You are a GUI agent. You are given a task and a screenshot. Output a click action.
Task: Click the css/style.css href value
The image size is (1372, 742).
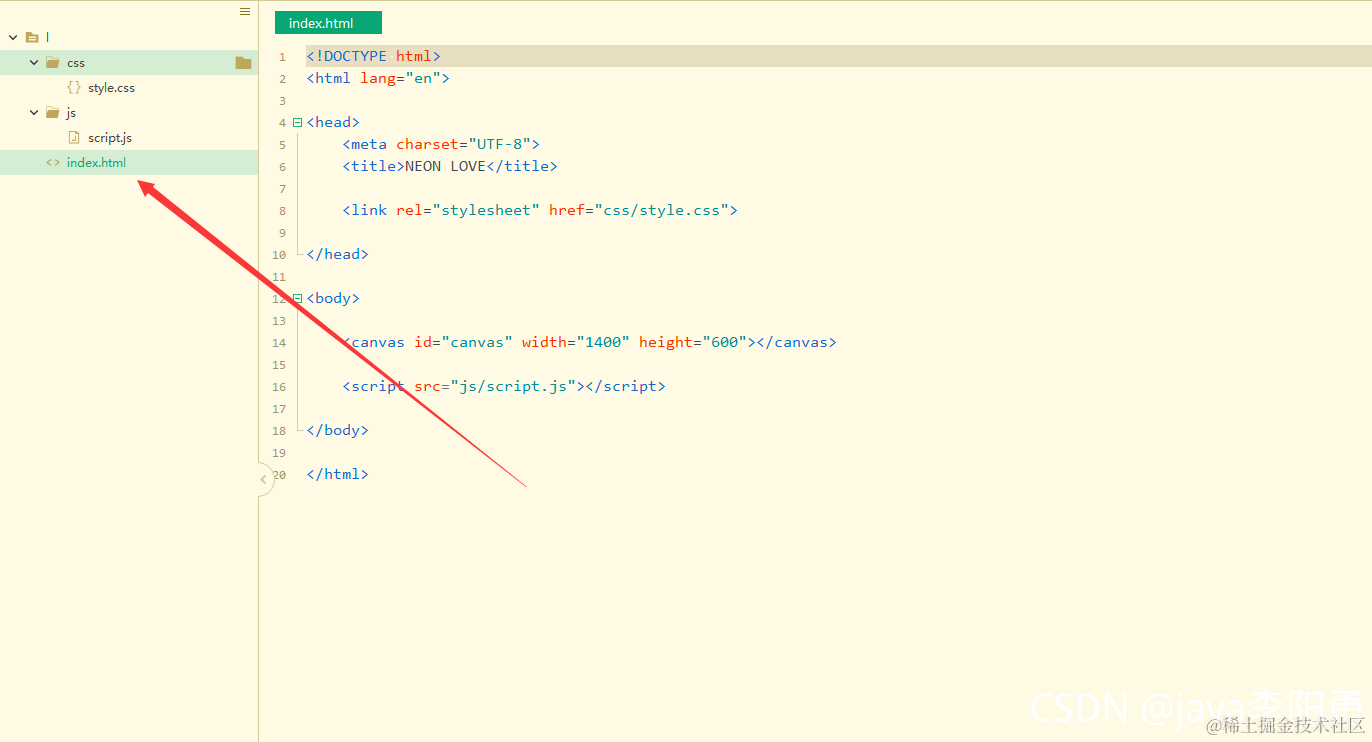point(662,210)
